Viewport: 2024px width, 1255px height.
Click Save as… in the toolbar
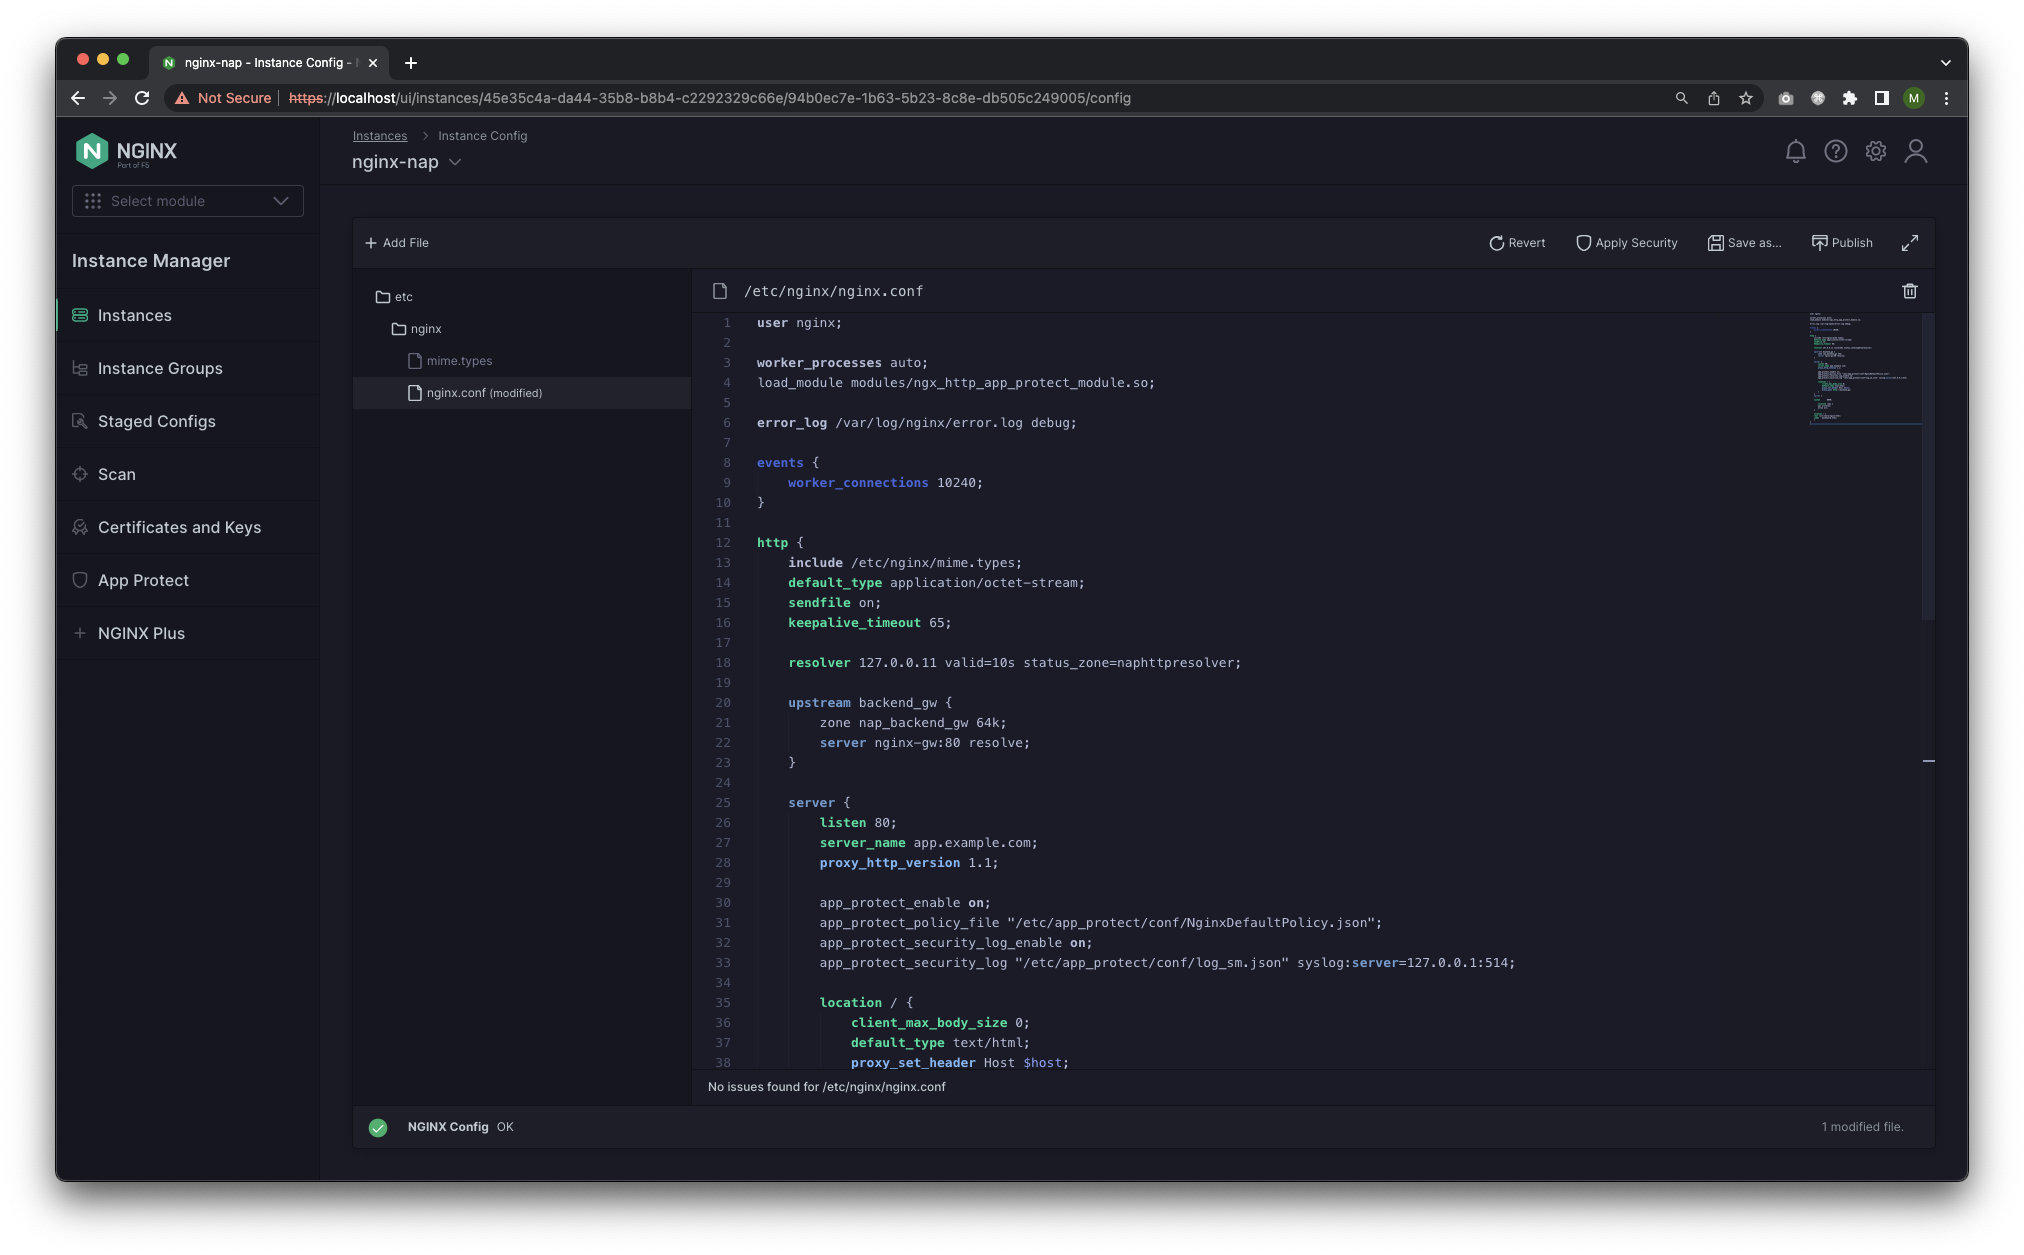(x=1744, y=243)
